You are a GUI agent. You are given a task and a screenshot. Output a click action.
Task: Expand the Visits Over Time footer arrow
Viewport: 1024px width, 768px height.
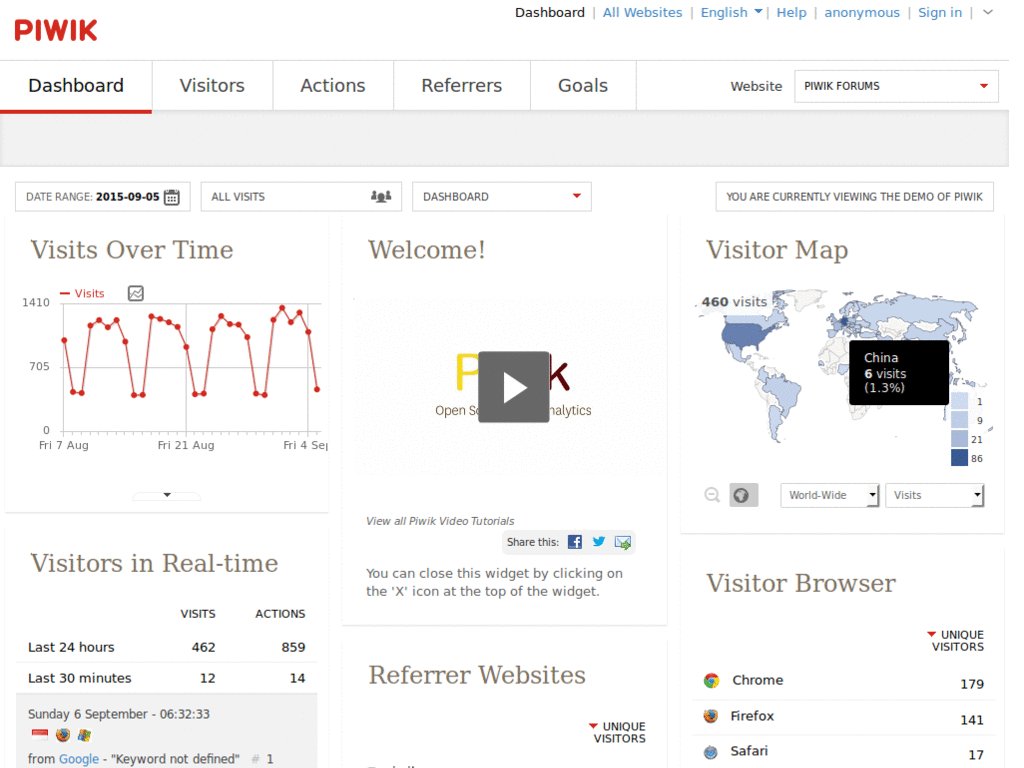pyautogui.click(x=167, y=495)
